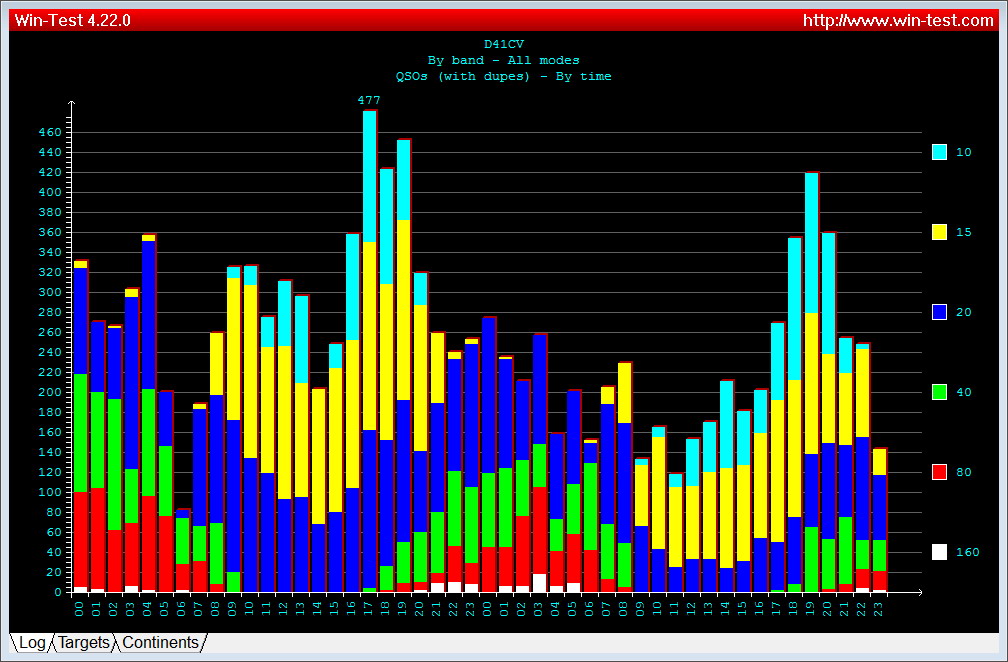Click the legend label for 160 band
This screenshot has height=662, width=1008.
pyautogui.click(x=967, y=552)
